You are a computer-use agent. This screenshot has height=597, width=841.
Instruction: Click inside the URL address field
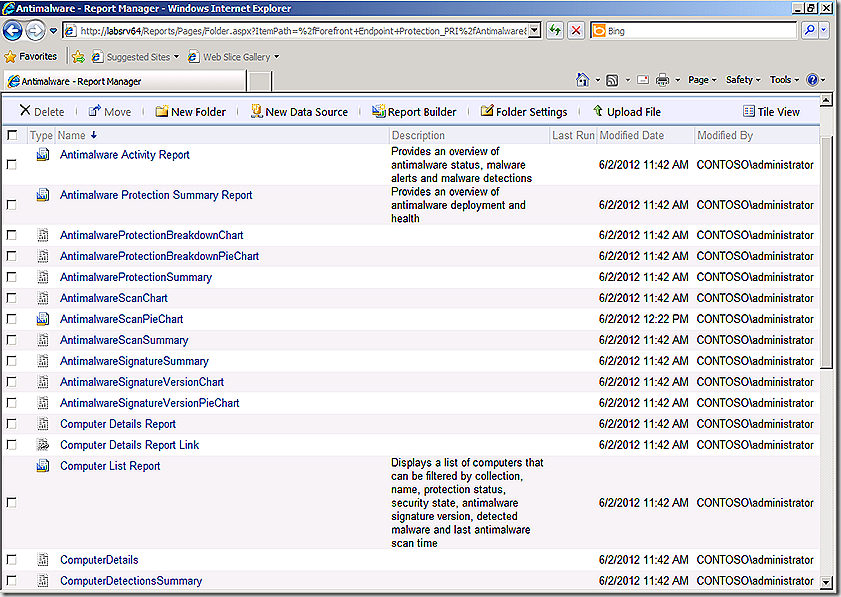point(303,31)
